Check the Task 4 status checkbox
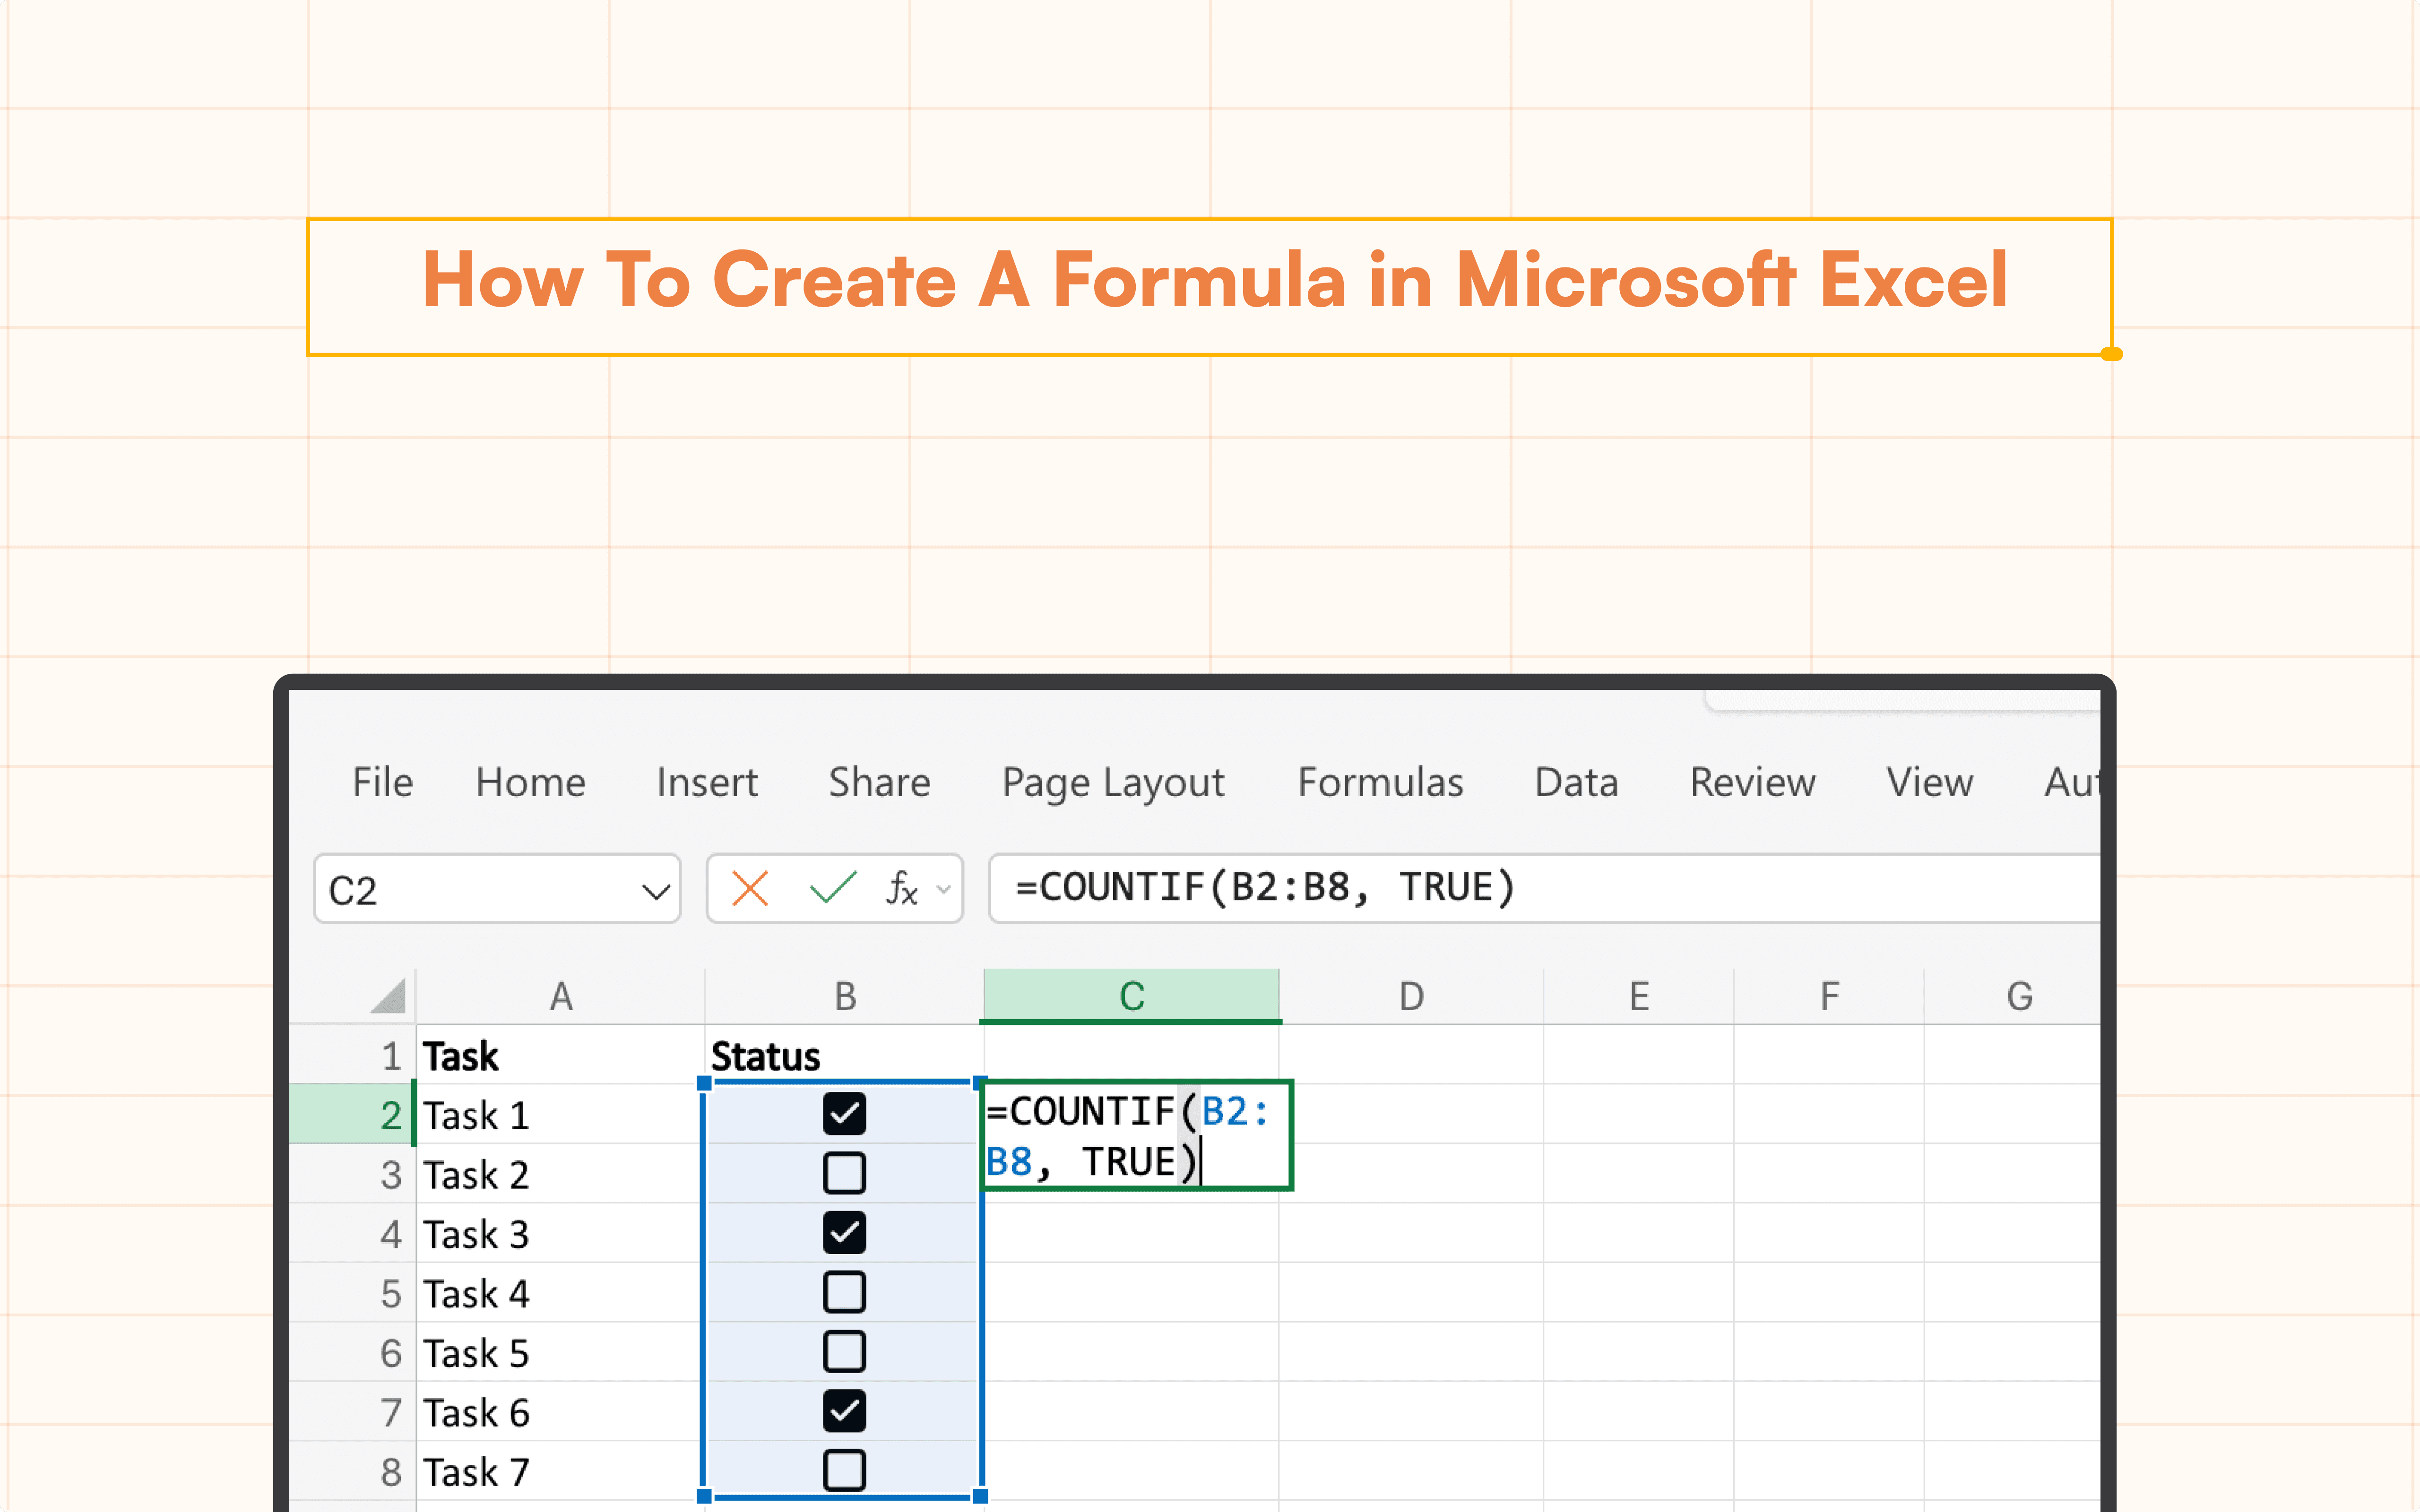The image size is (2420, 1512). 844,1292
